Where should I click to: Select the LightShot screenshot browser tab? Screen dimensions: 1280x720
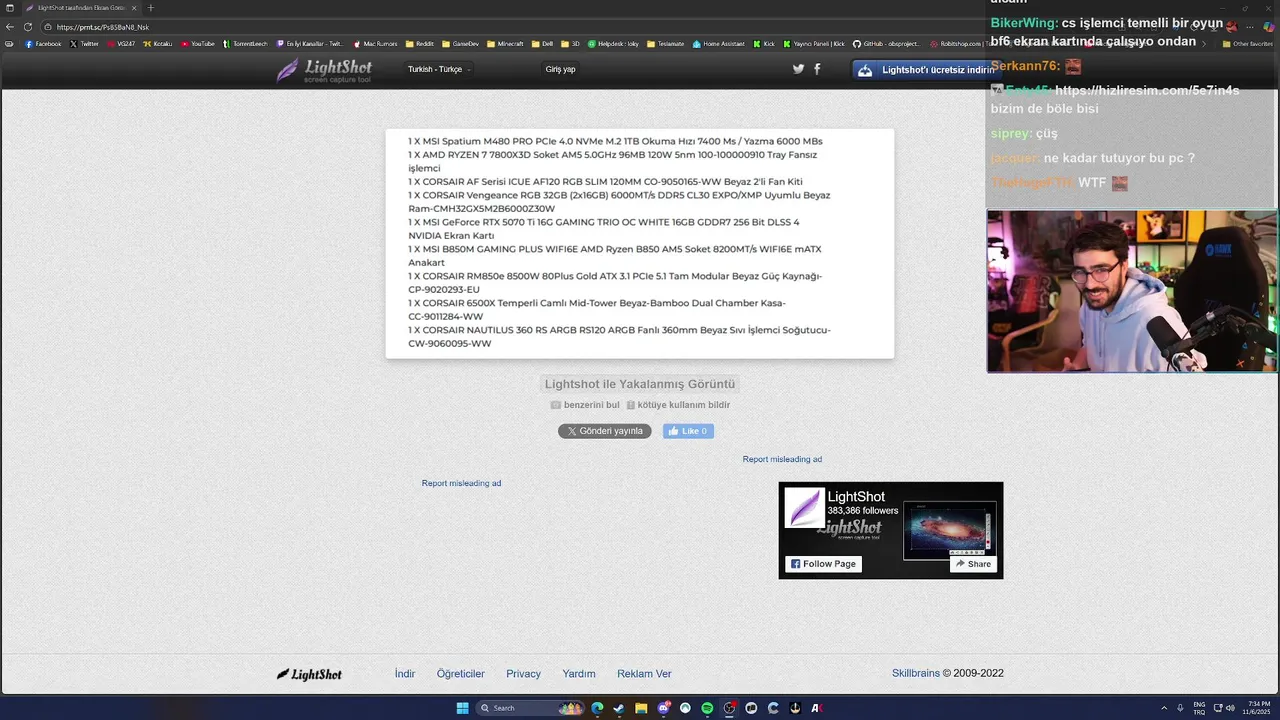pos(82,8)
